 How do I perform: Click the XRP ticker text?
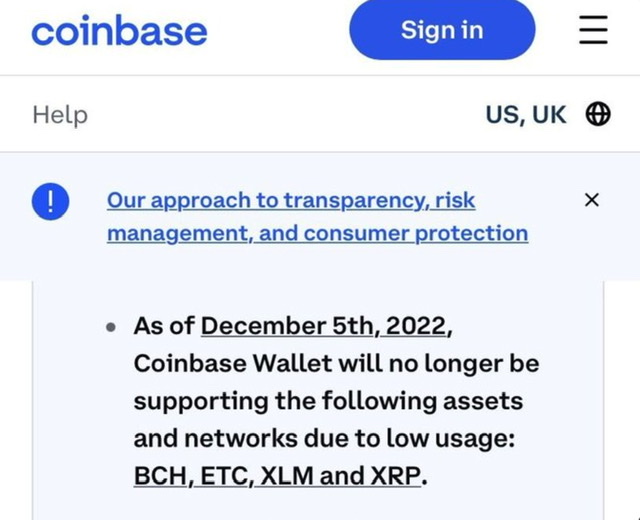396,477
